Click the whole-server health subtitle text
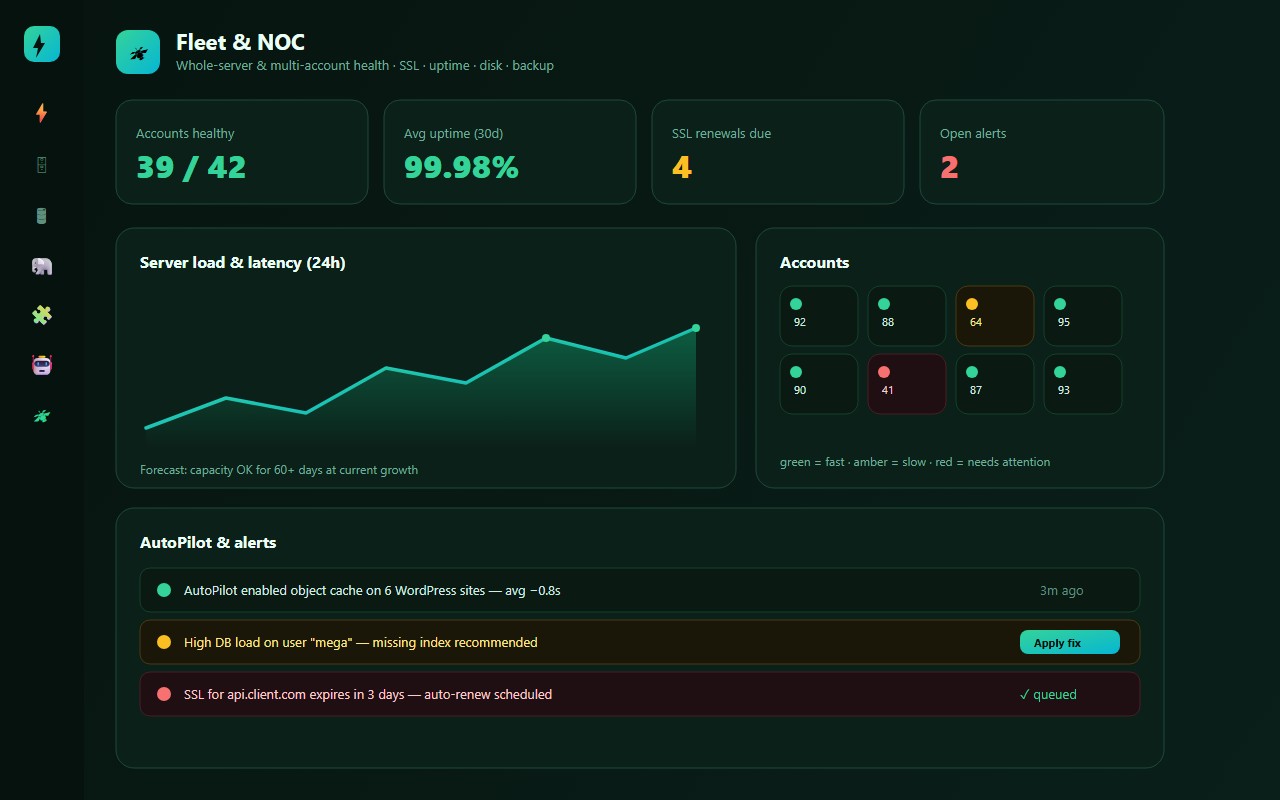 tap(365, 66)
